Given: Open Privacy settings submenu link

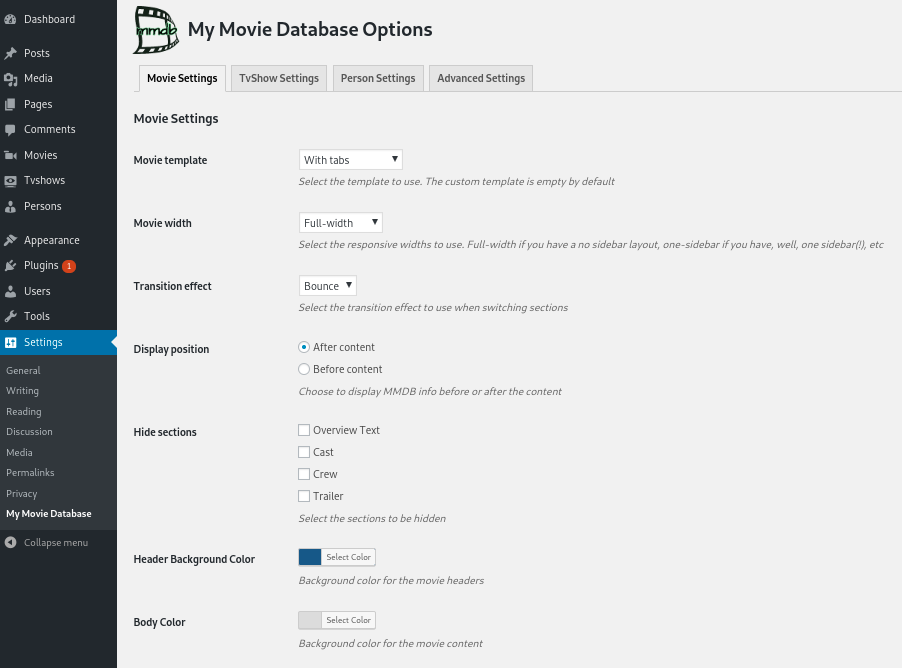Looking at the screenshot, I should (21, 494).
